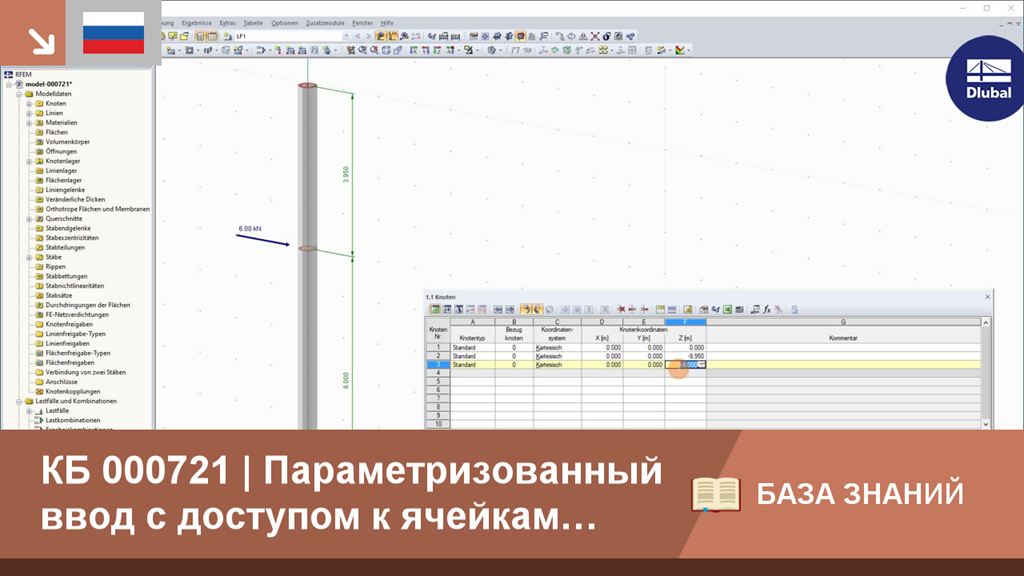
Task: Click the Russian flag icon
Action: click(x=114, y=33)
